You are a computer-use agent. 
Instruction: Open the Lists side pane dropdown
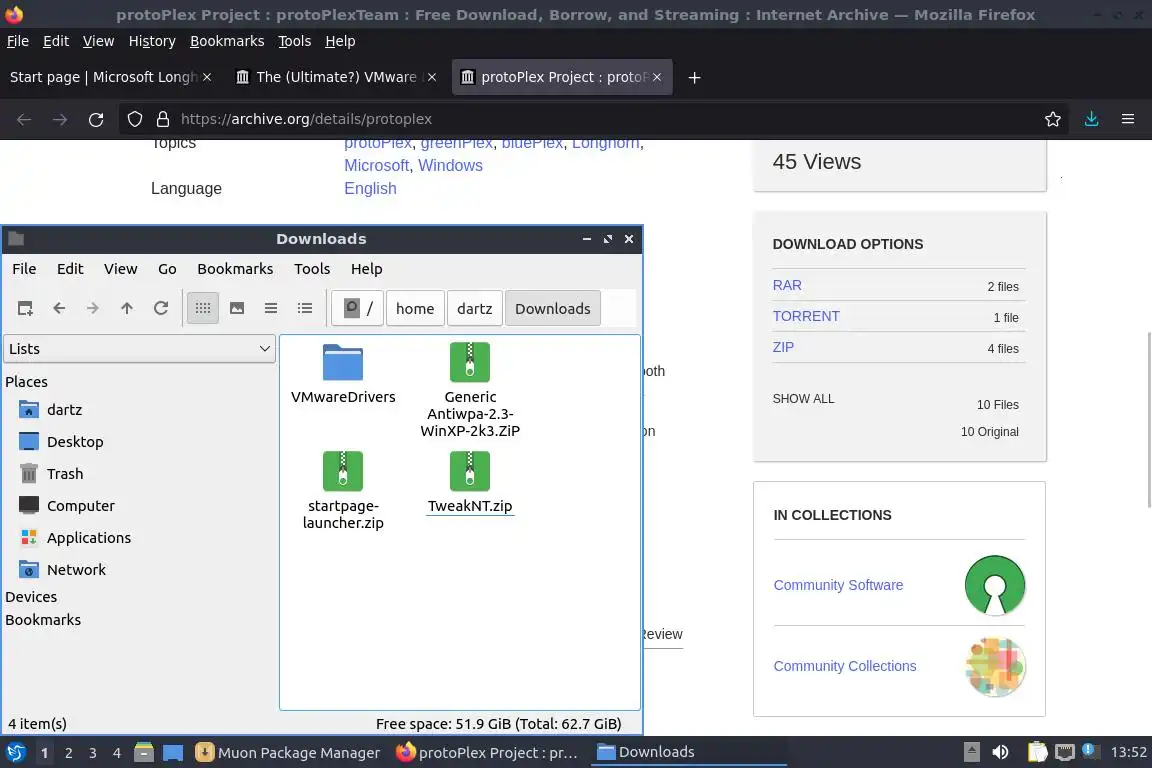(140, 349)
